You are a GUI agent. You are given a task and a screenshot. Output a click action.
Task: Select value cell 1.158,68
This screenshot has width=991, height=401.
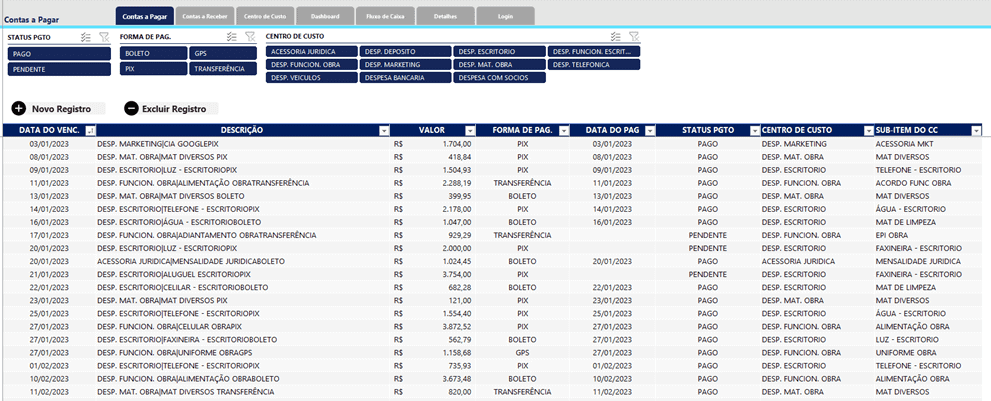pyautogui.click(x=433, y=352)
